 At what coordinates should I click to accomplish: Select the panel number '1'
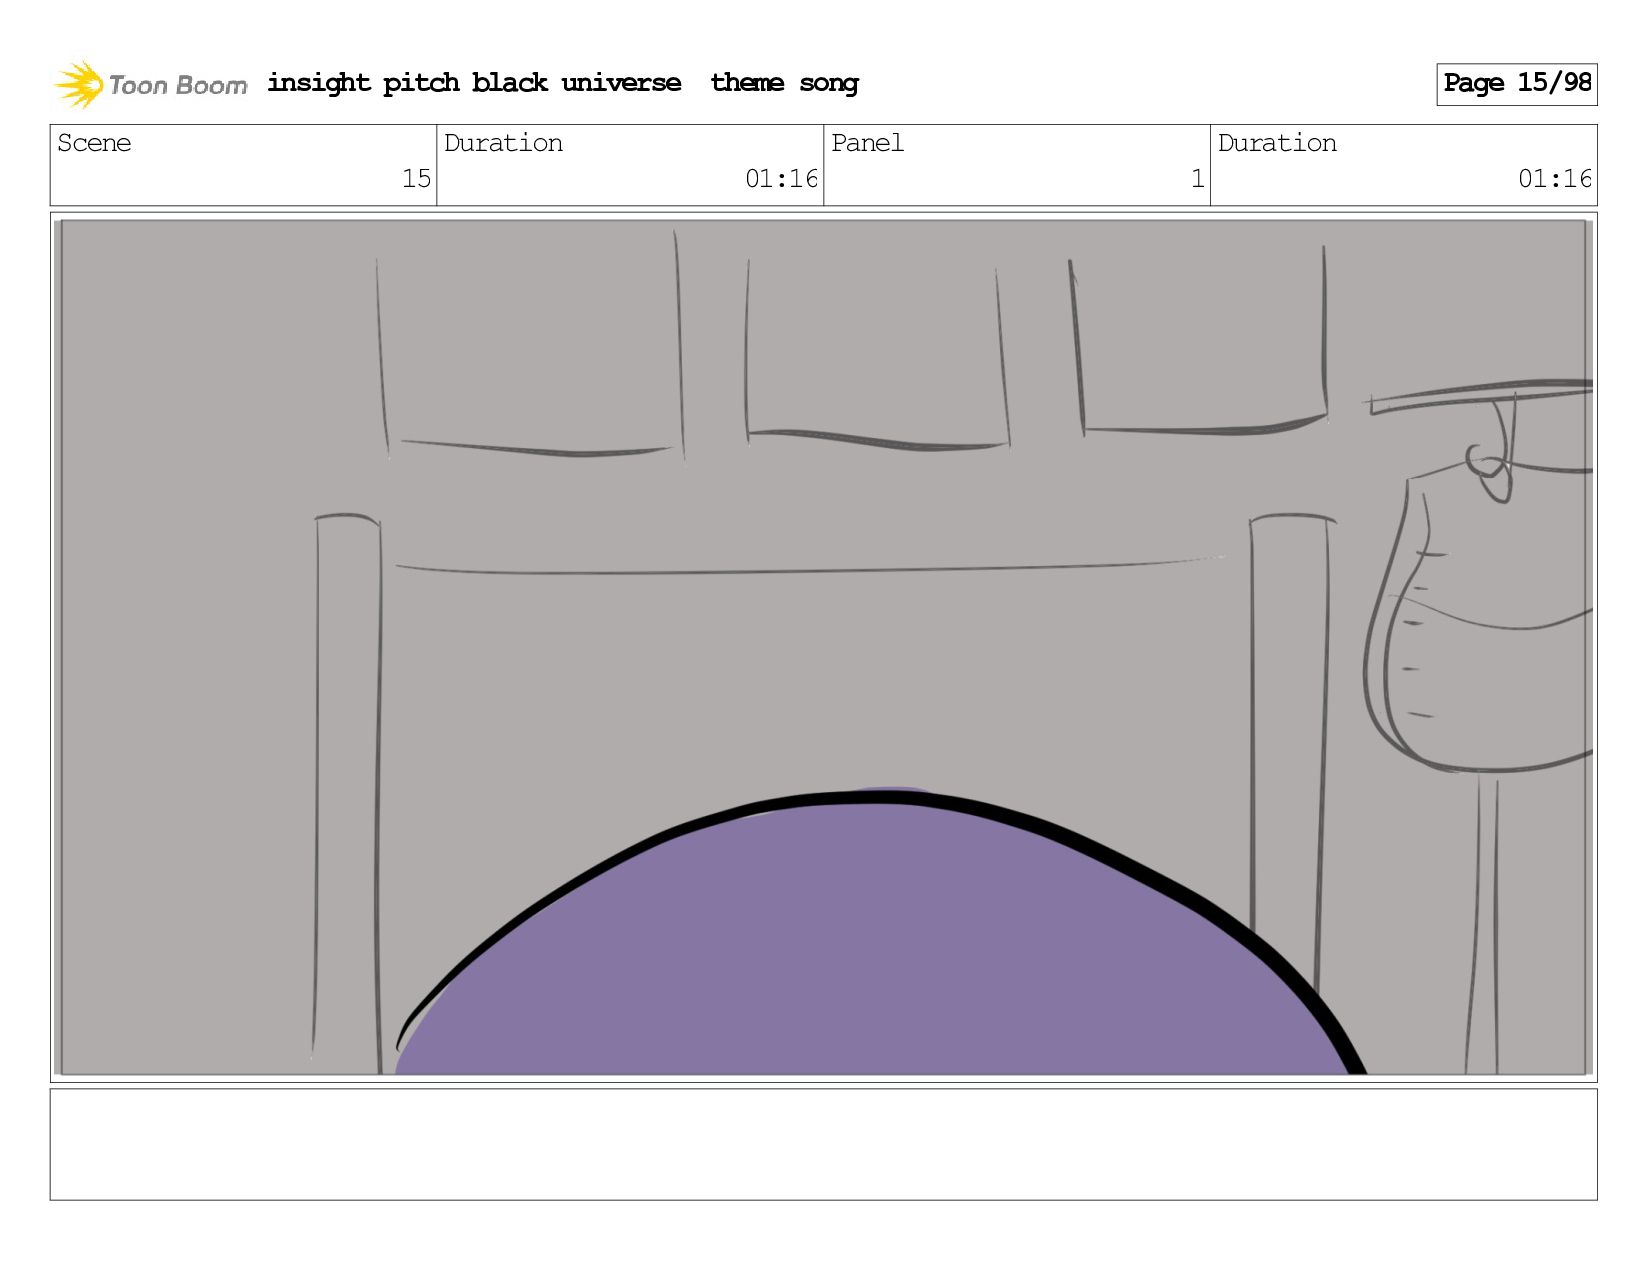[1197, 179]
